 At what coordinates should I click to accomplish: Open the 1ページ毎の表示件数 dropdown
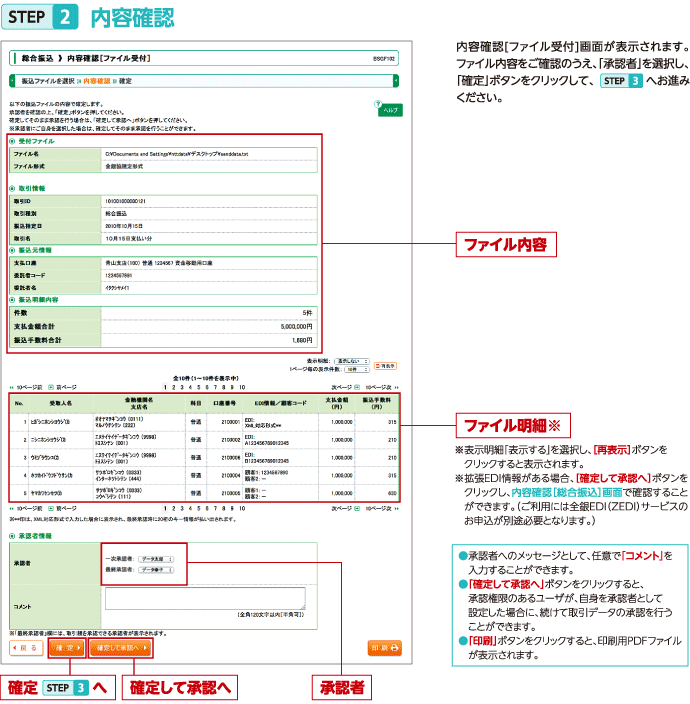357,370
